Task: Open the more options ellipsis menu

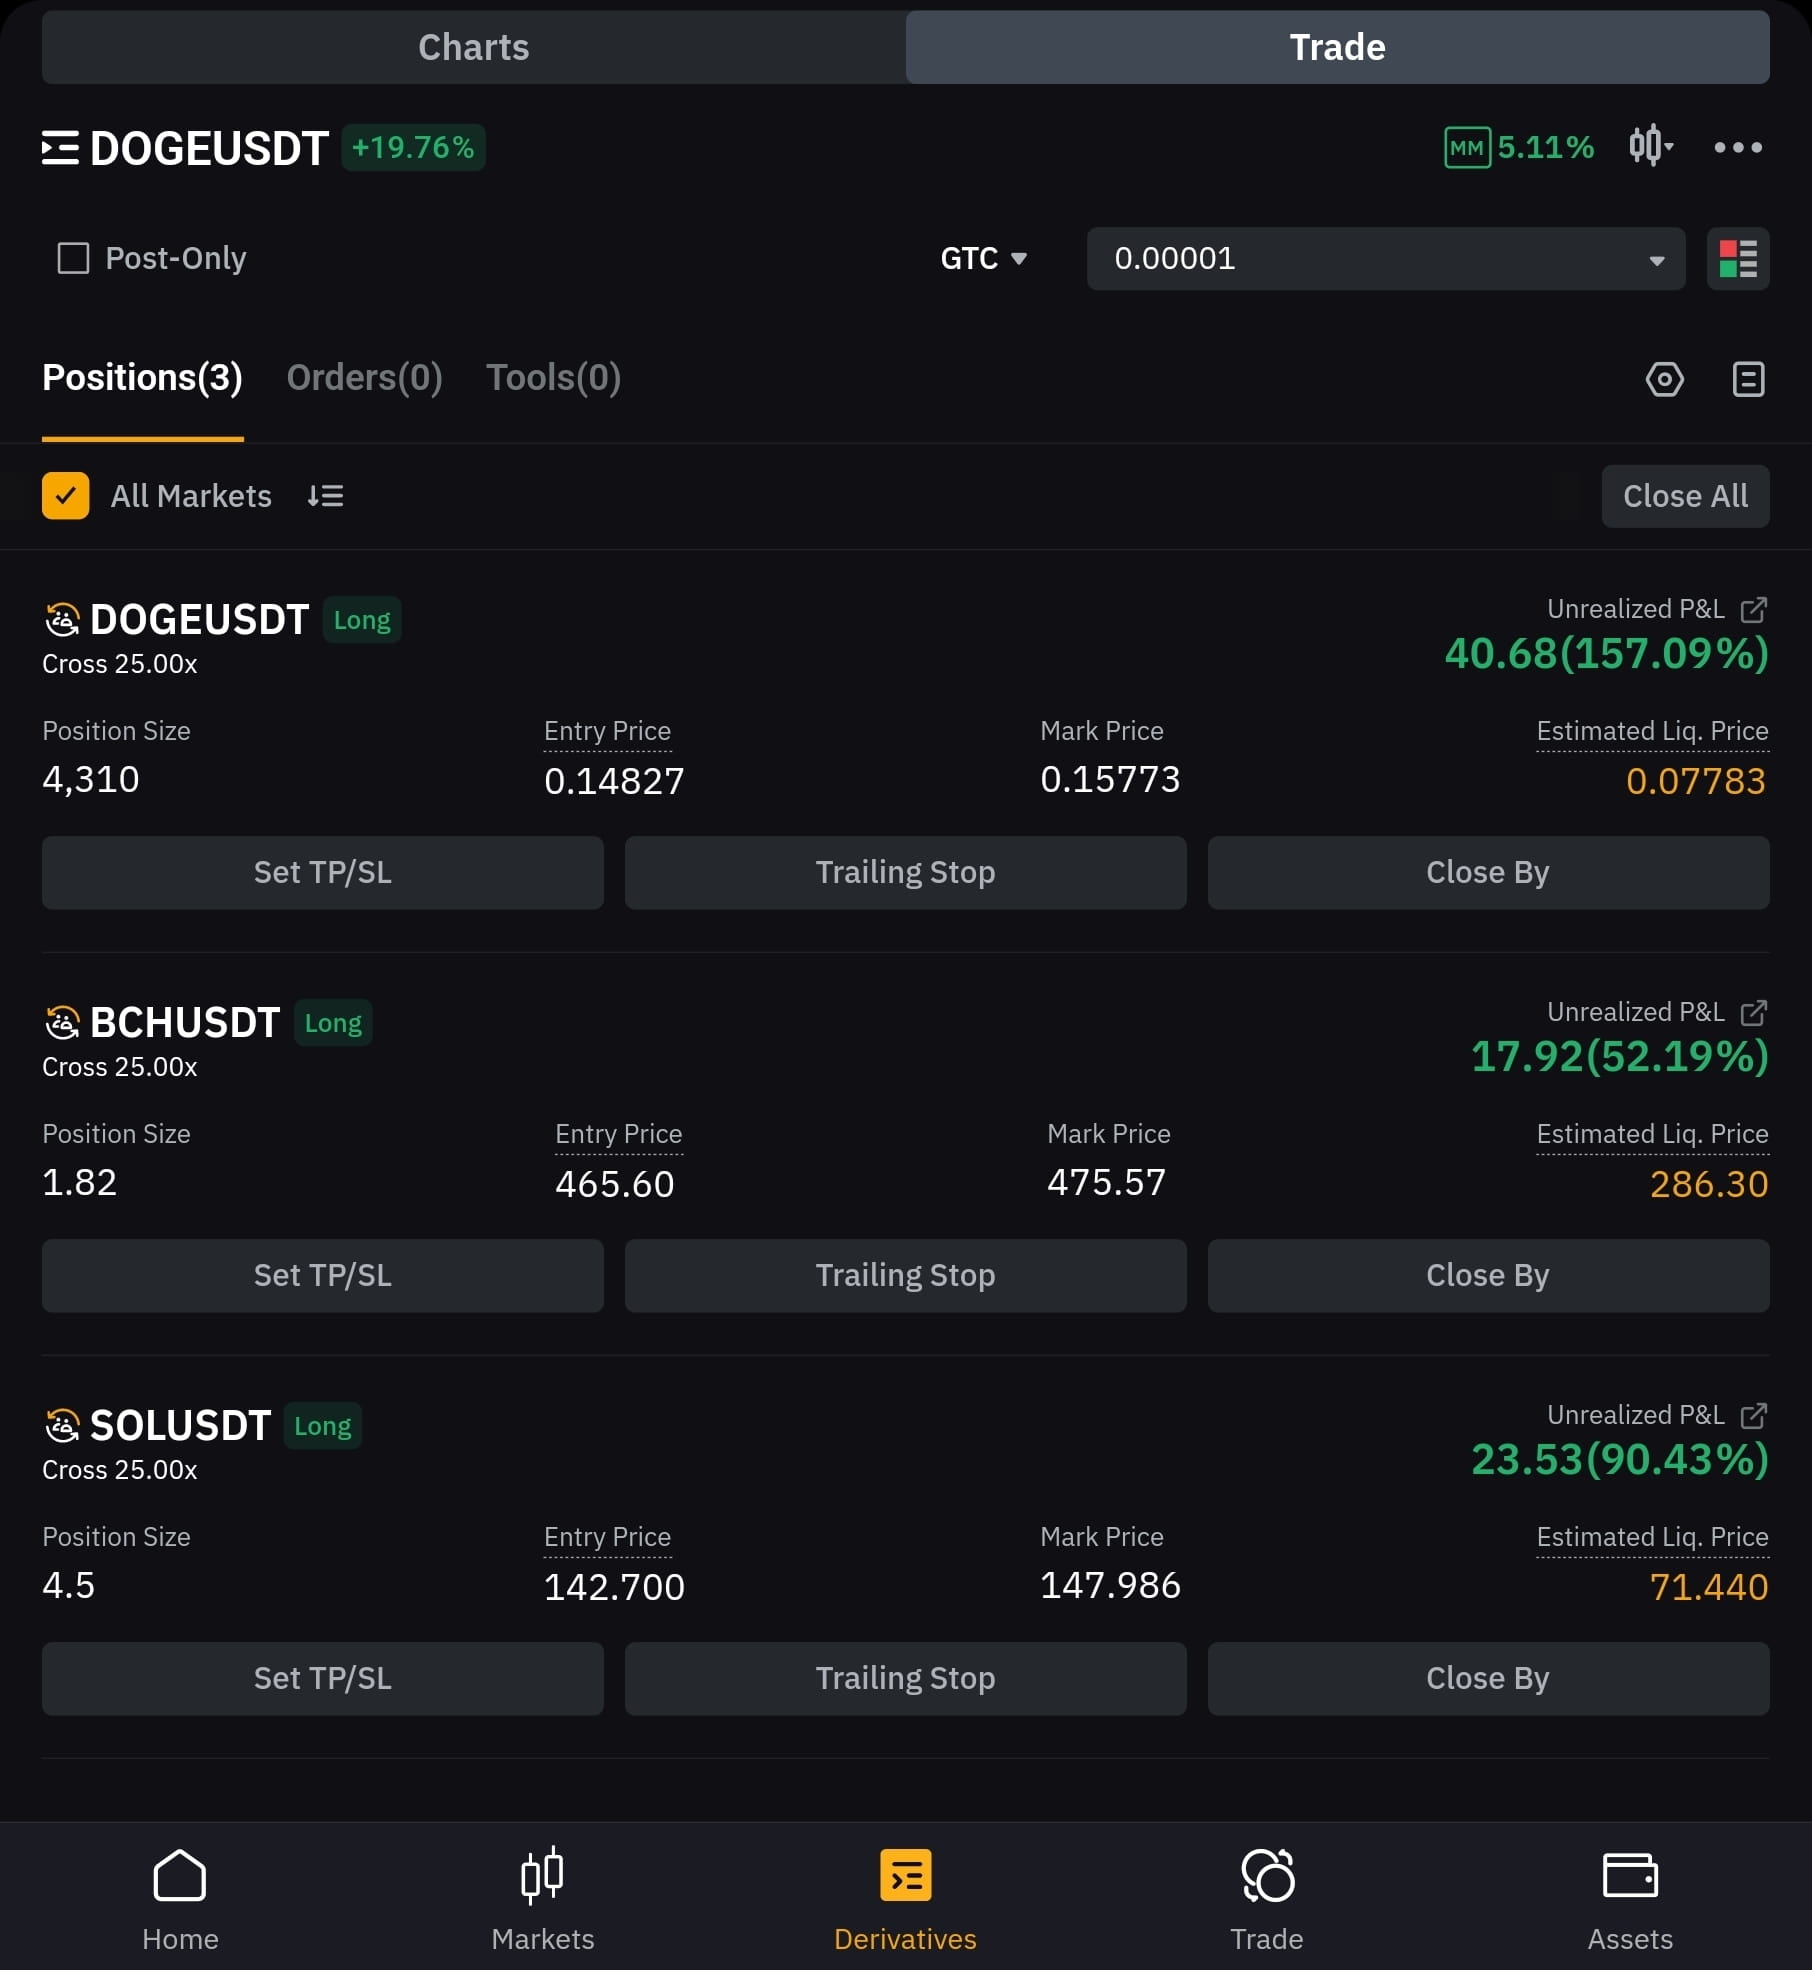Action: [x=1739, y=147]
